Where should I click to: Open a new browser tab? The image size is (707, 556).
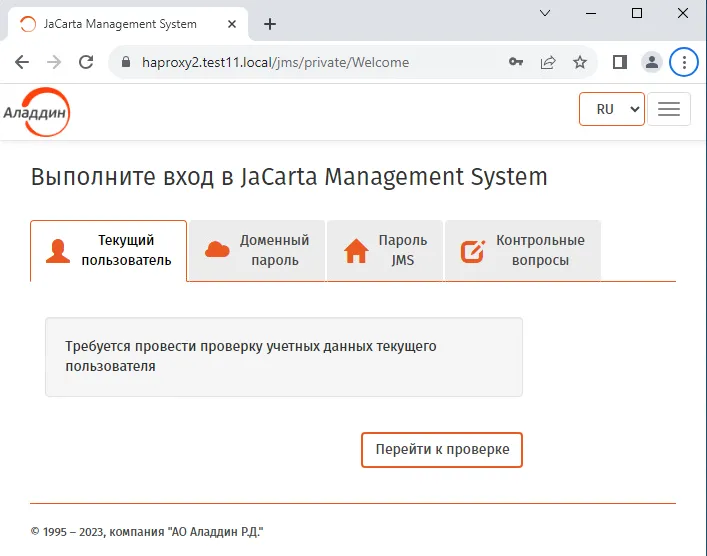(x=270, y=24)
